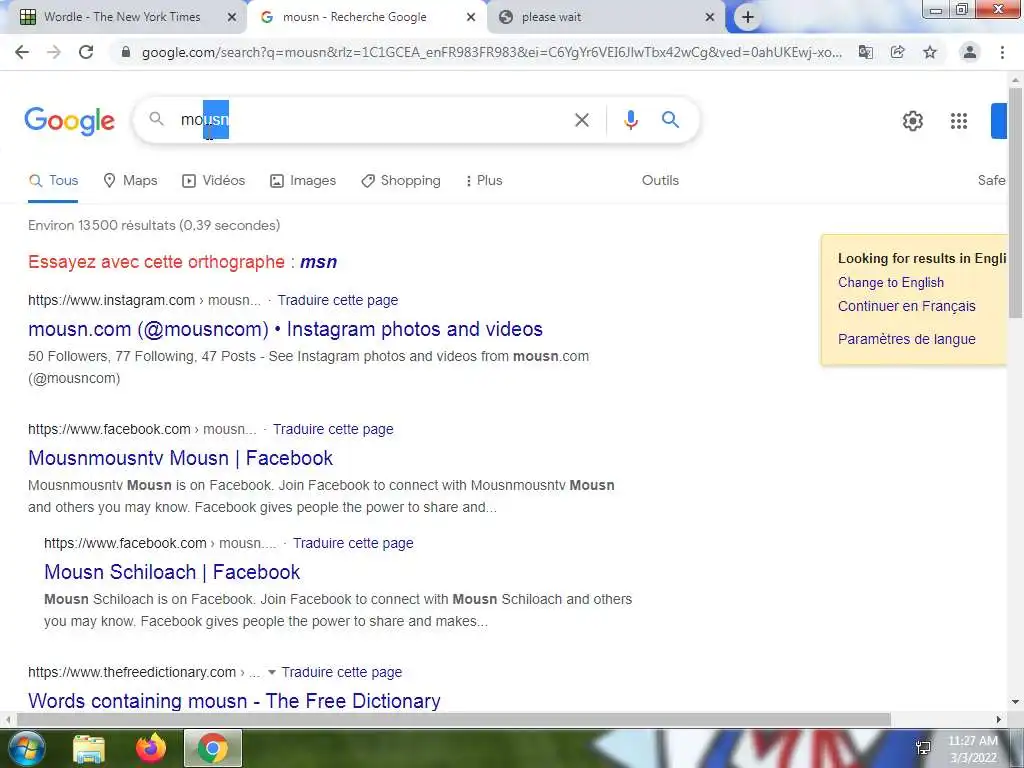The height and width of the screenshot is (768, 1024).
Task: Open Words containing mousn result
Action: point(234,701)
